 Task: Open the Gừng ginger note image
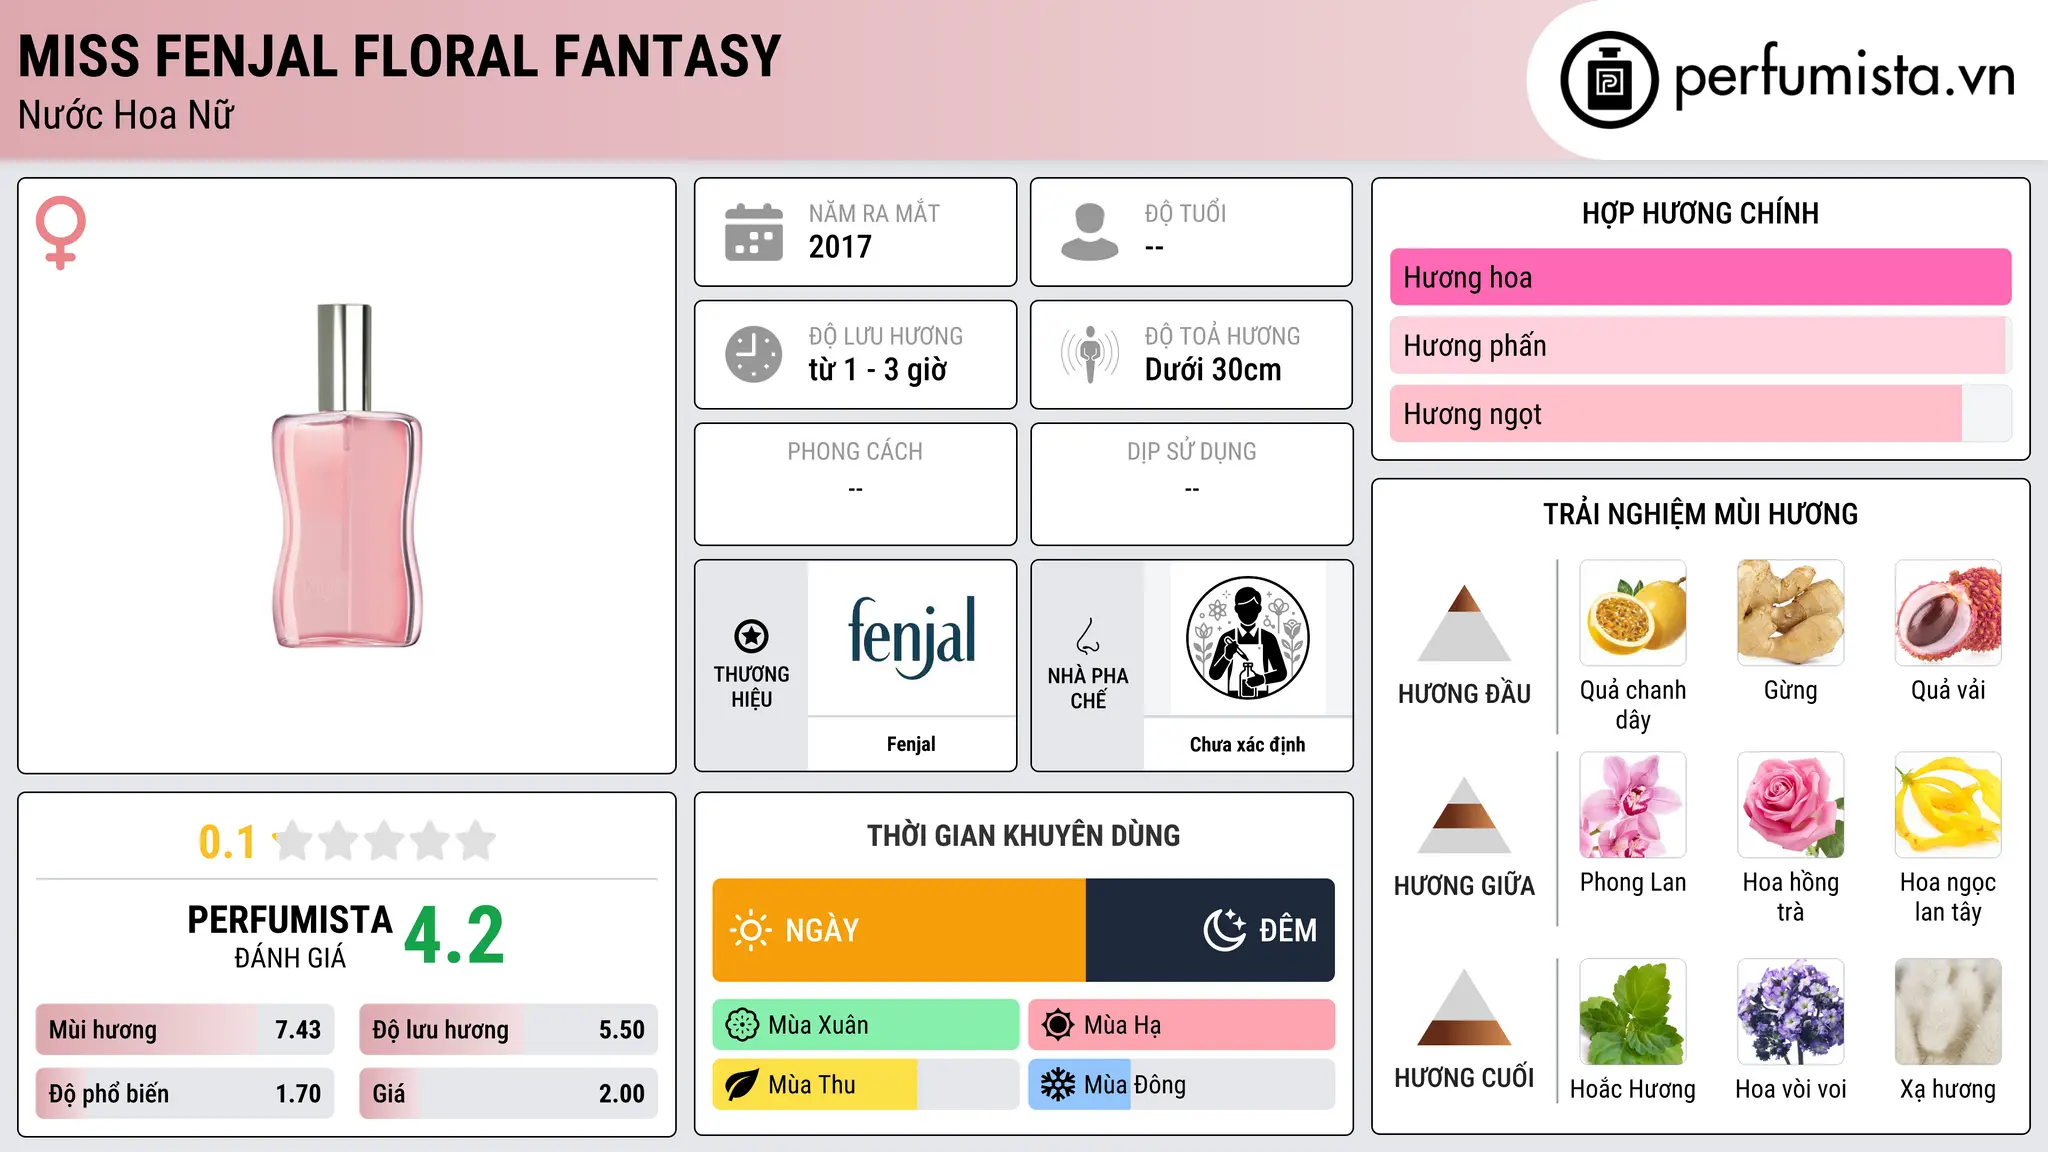click(x=1790, y=613)
